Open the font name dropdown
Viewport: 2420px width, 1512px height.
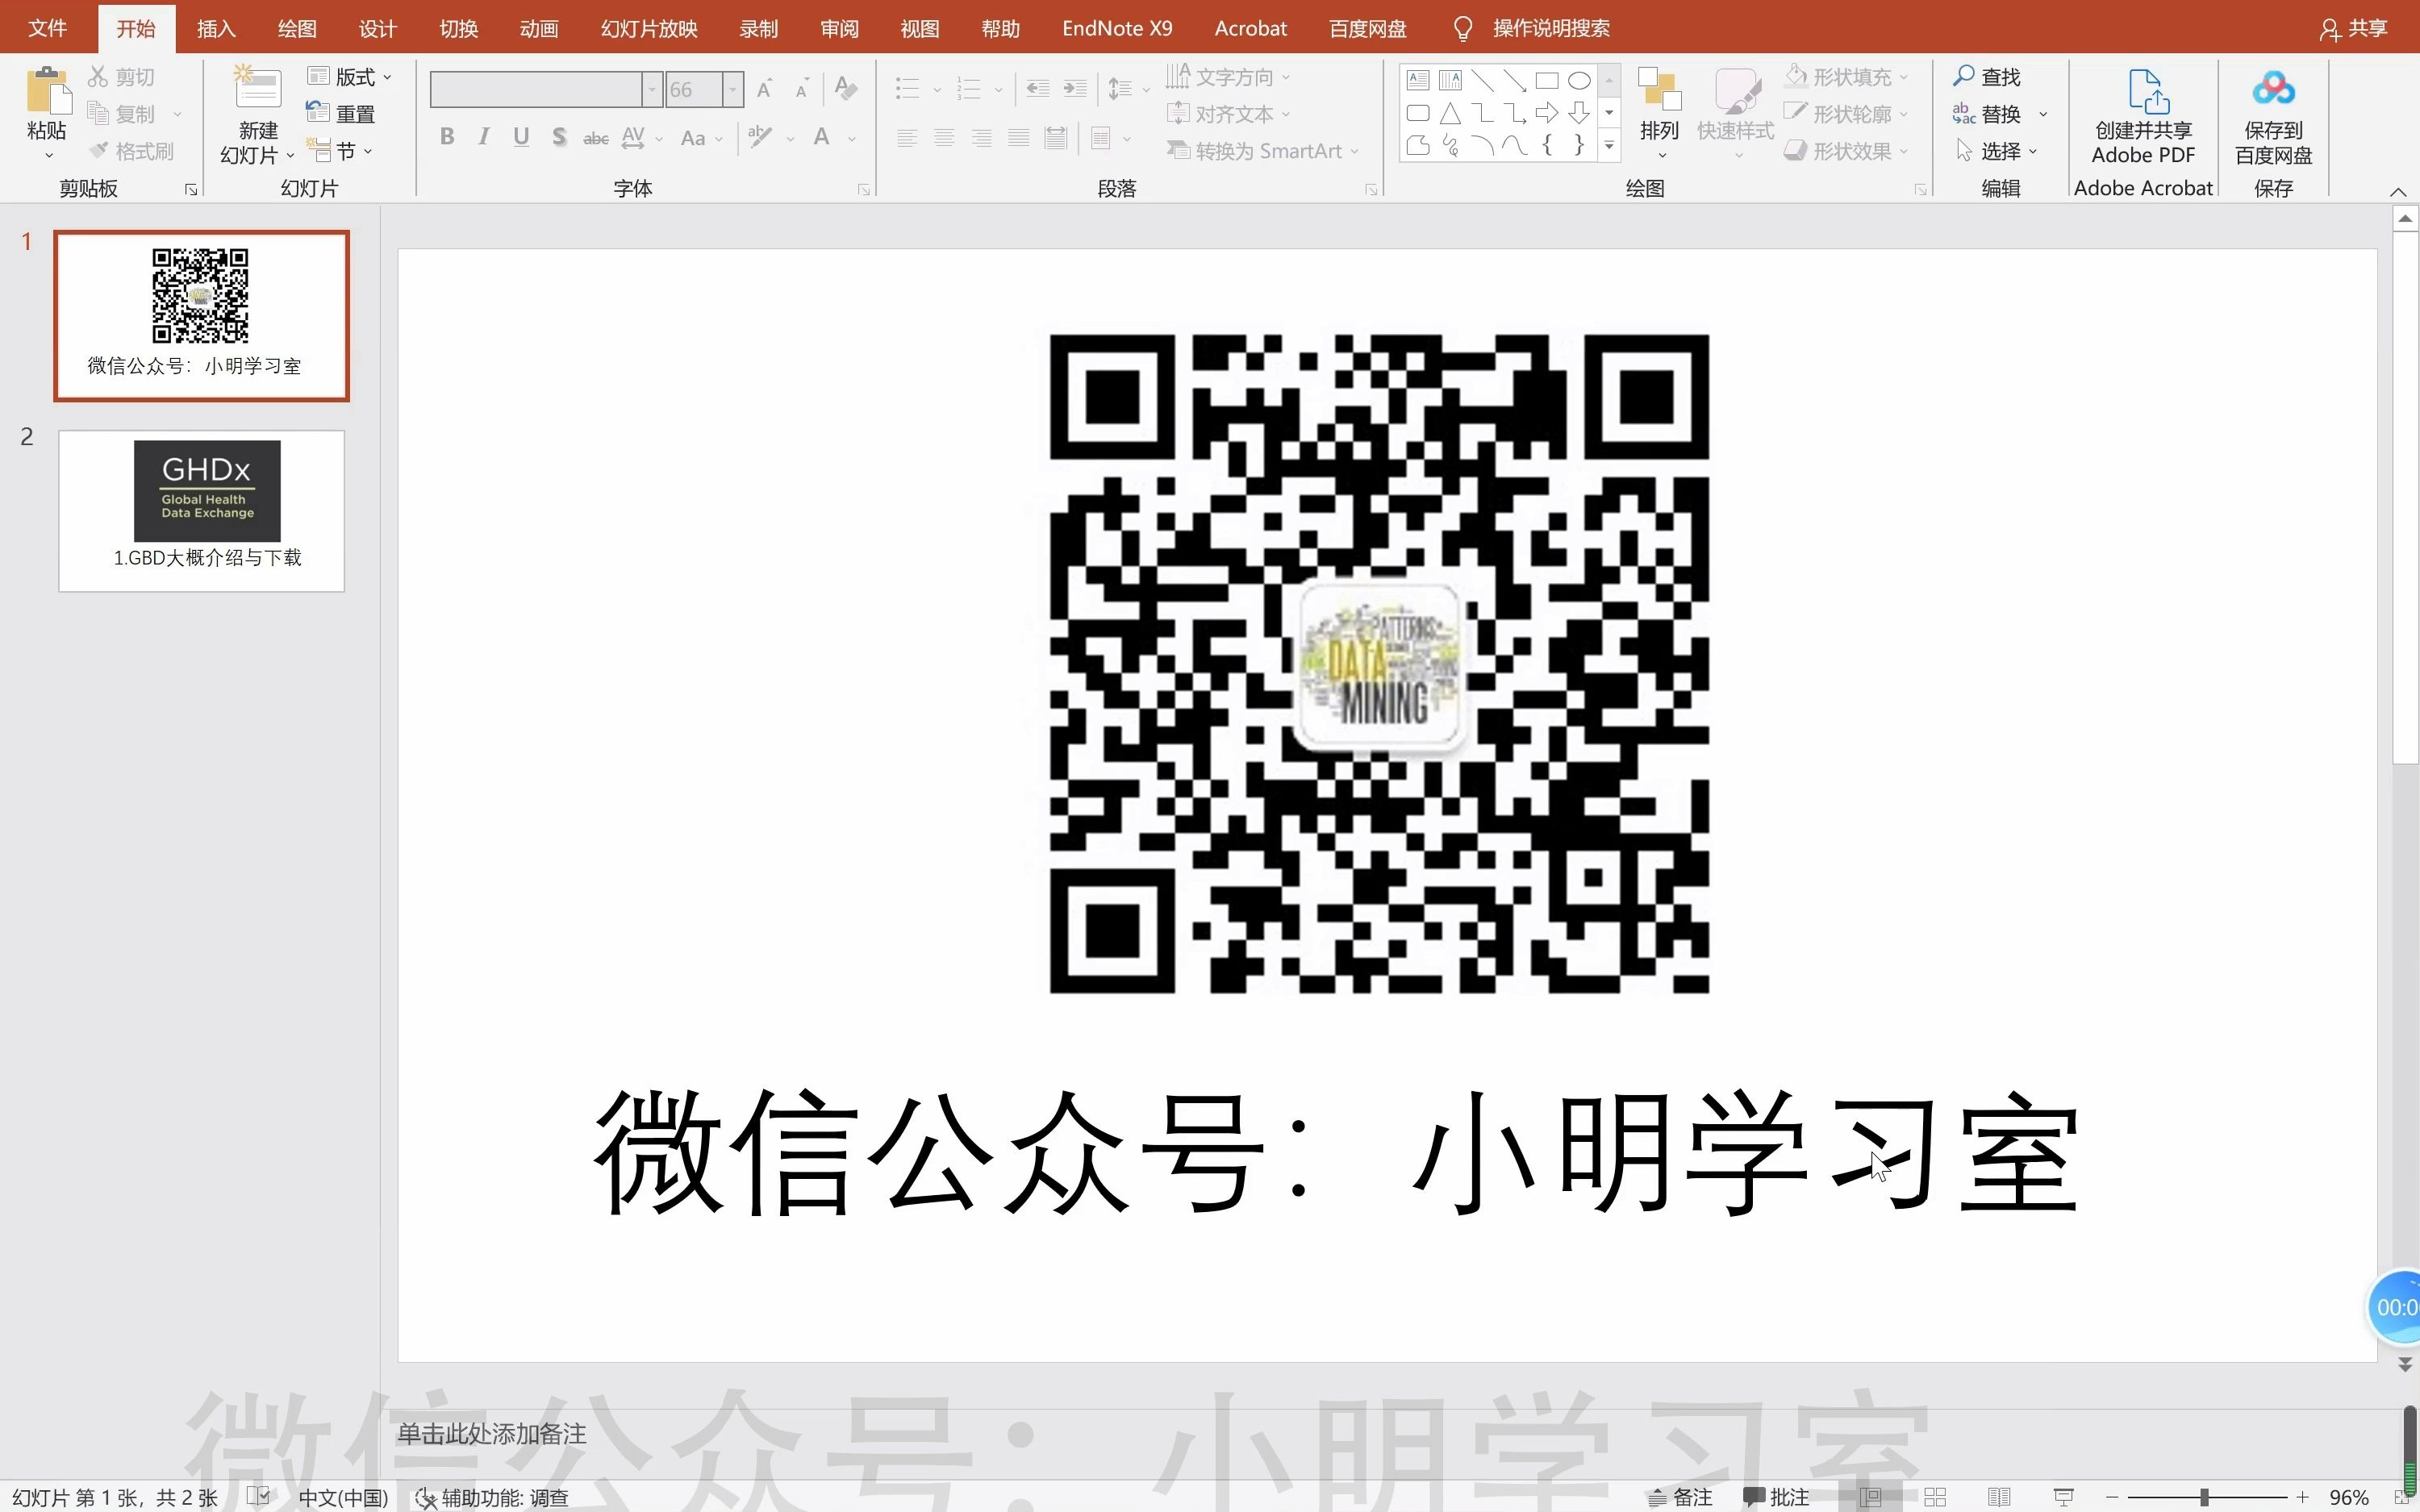tap(652, 89)
